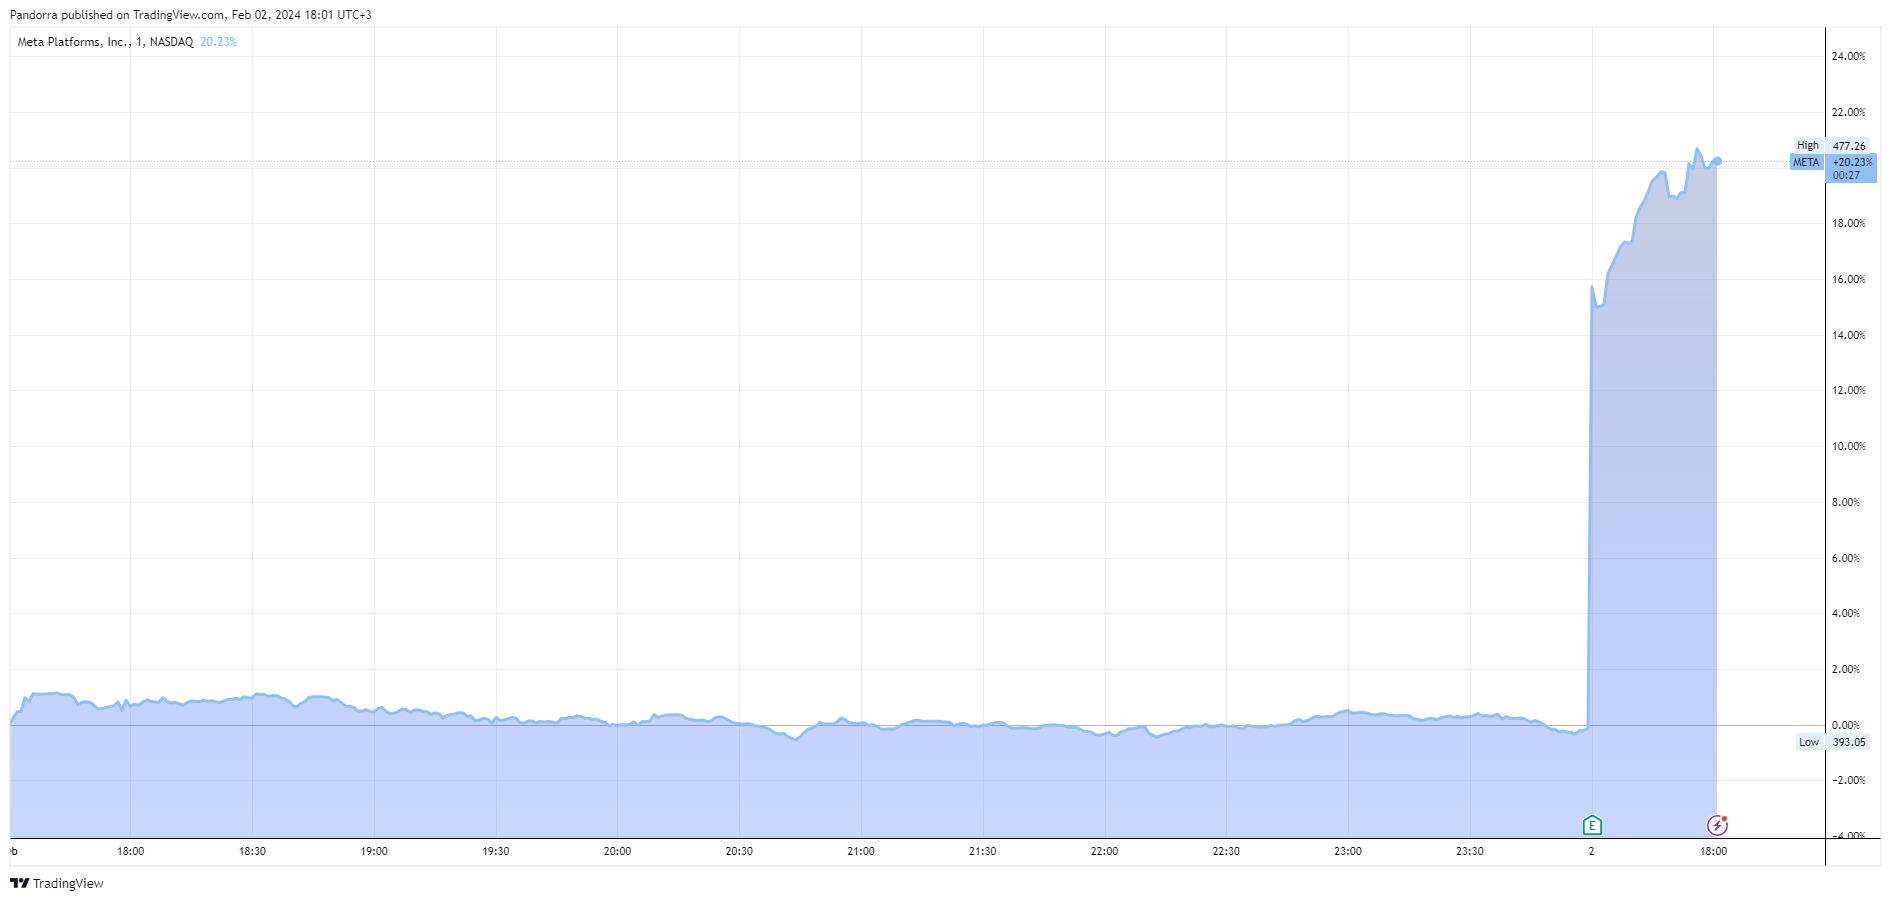Click the day 2 date label on time axis
Image resolution: width=1891 pixels, height=901 pixels.
(1591, 852)
